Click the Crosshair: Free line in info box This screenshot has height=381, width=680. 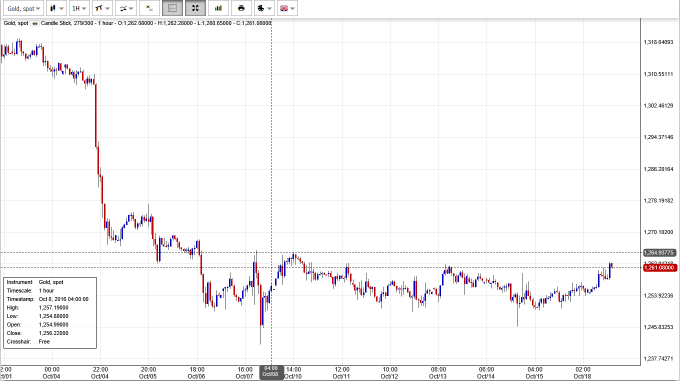point(29,342)
